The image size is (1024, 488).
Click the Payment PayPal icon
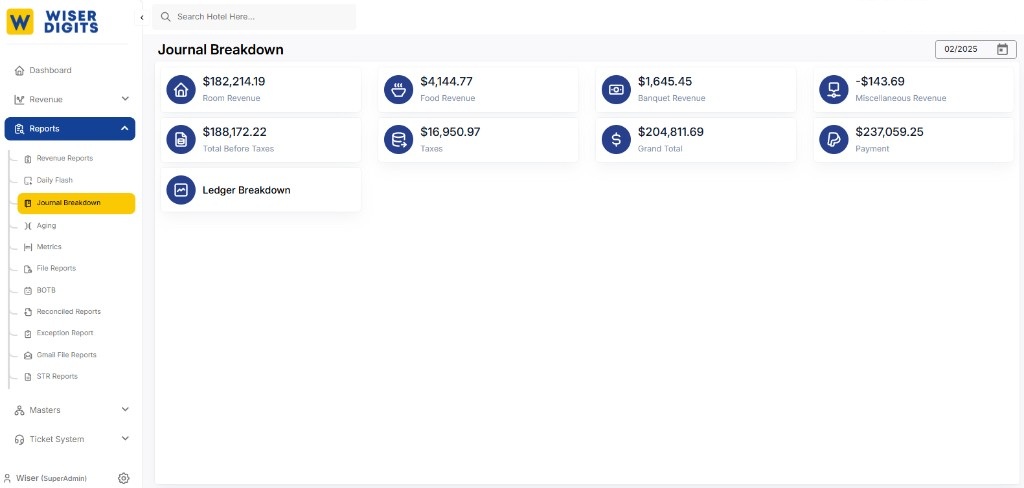(833, 140)
